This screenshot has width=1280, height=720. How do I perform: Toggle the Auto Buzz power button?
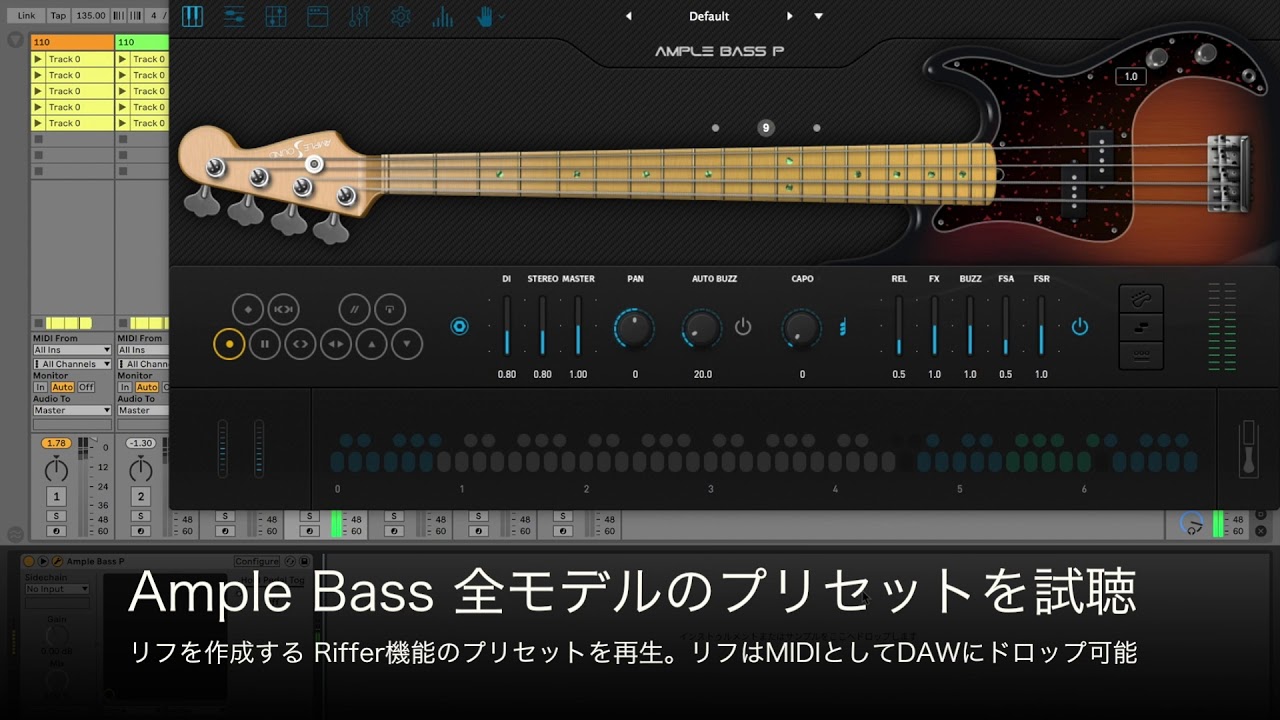(x=743, y=326)
